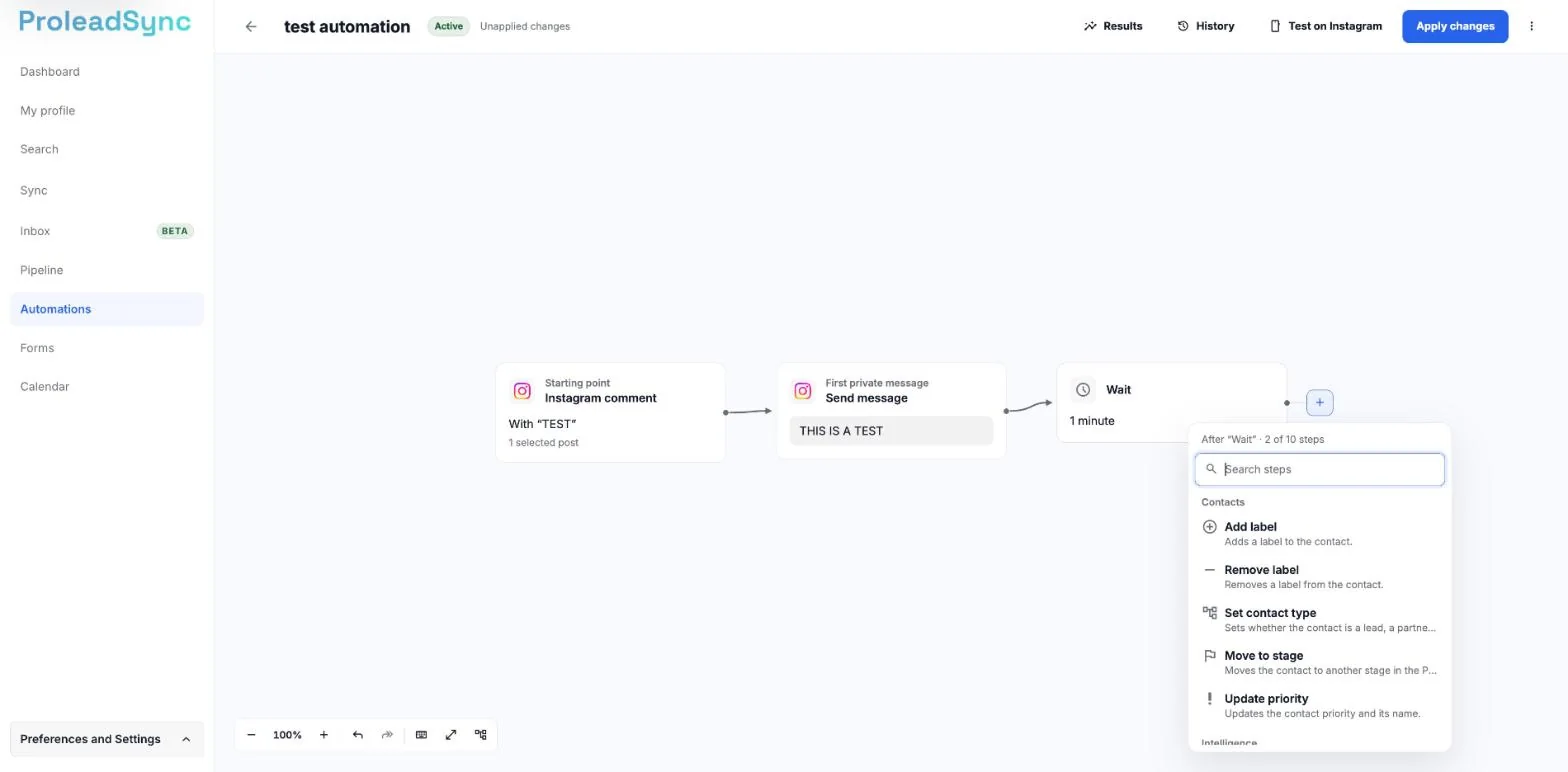
Task: Click the plus button after the Wait step
Action: pos(1319,403)
